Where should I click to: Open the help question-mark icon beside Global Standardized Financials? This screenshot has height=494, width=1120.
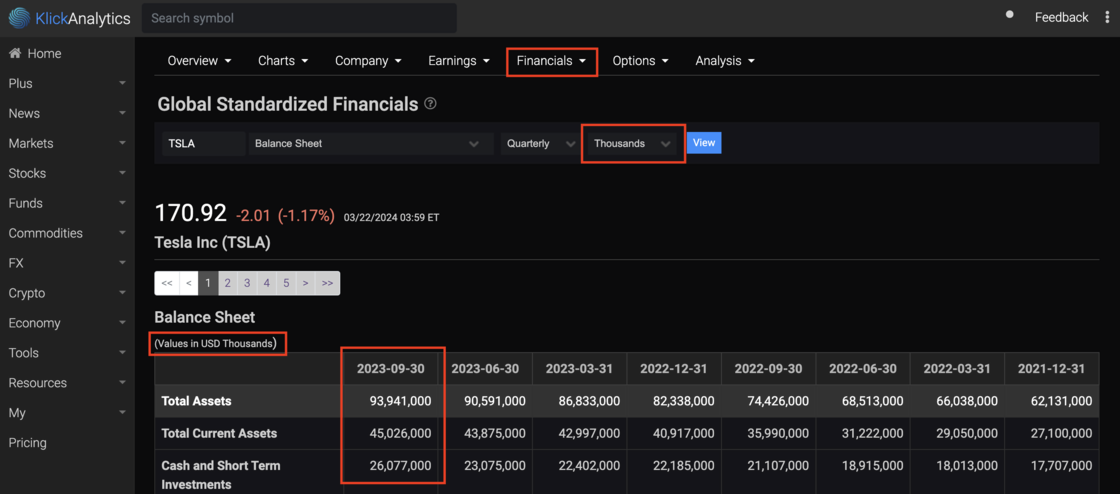pyautogui.click(x=430, y=104)
